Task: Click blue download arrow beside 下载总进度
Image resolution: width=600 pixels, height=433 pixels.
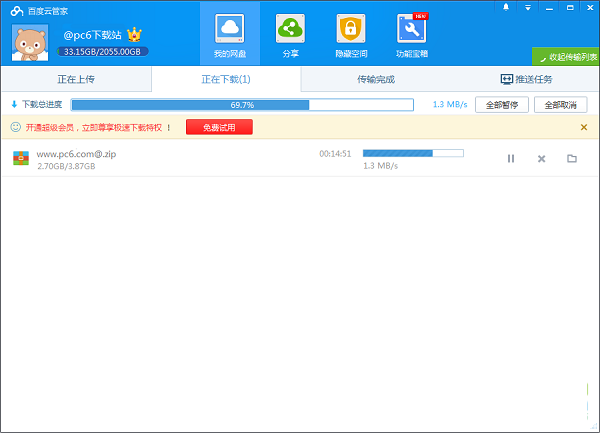Action: click(15, 104)
